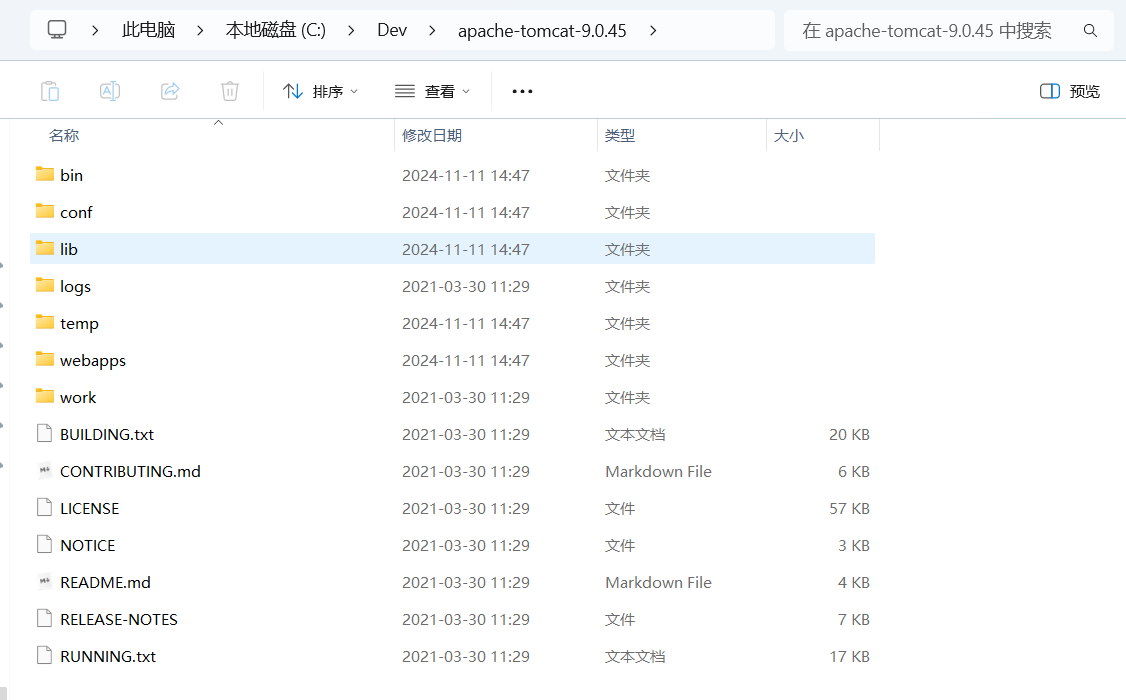Click the RUNNING.txt file icon
The width and height of the screenshot is (1126, 700).
[45, 655]
